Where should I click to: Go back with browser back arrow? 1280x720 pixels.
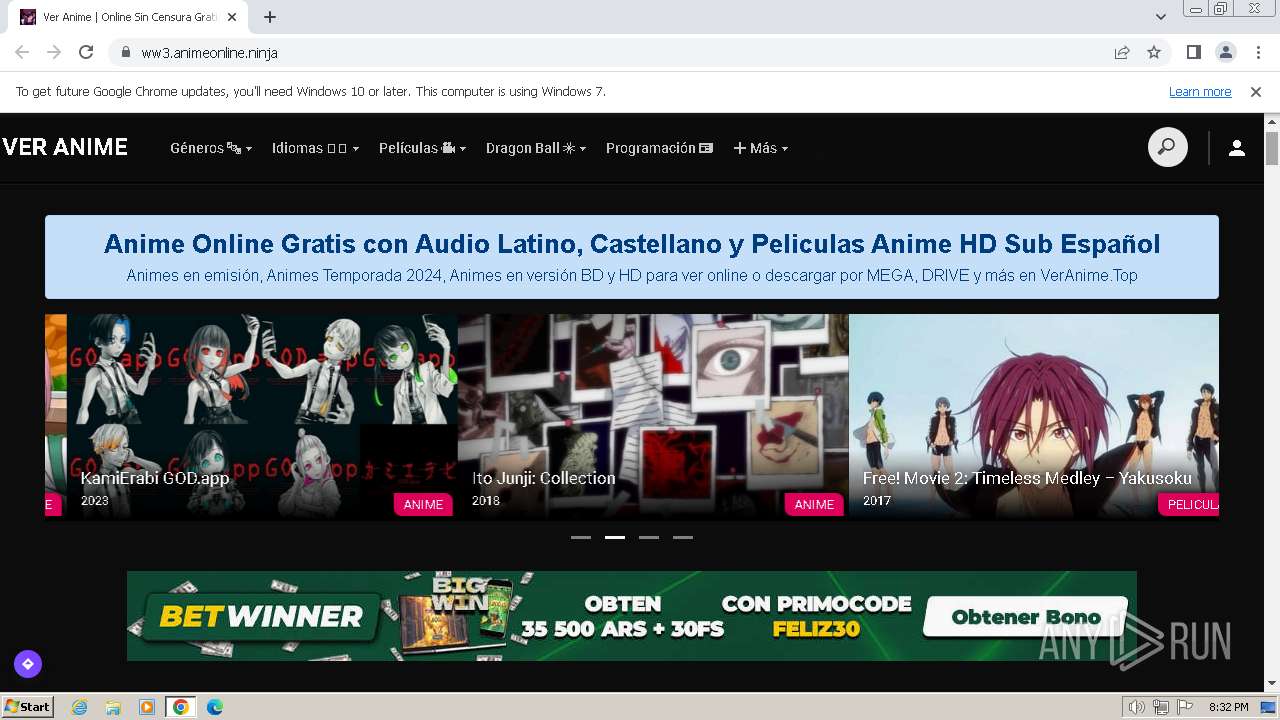[22, 52]
